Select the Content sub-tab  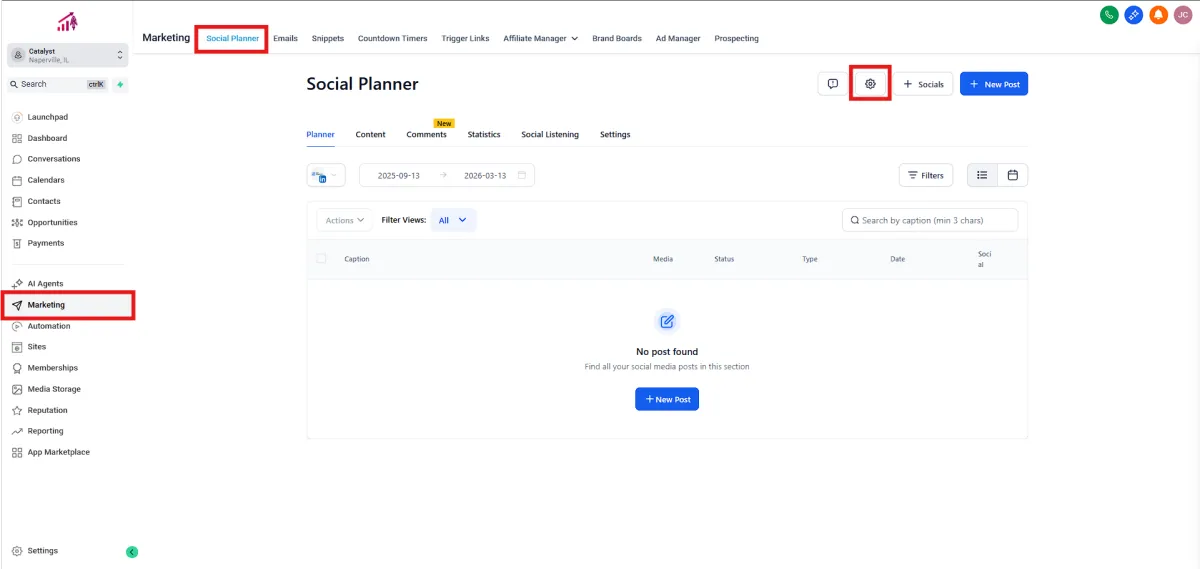[371, 134]
